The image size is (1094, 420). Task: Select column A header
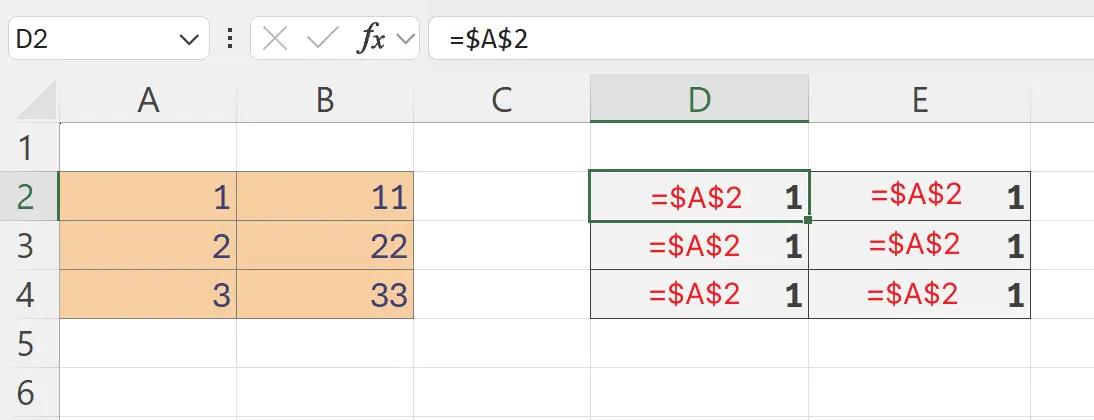148,100
